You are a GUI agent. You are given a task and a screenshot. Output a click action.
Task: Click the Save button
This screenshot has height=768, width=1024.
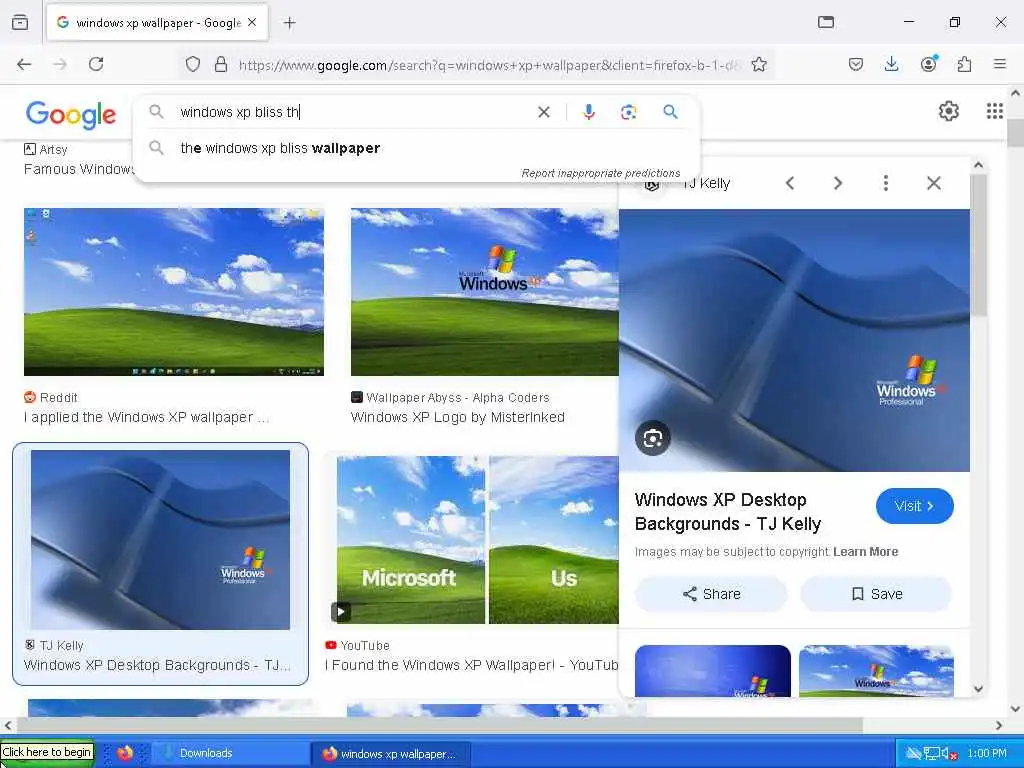876,594
